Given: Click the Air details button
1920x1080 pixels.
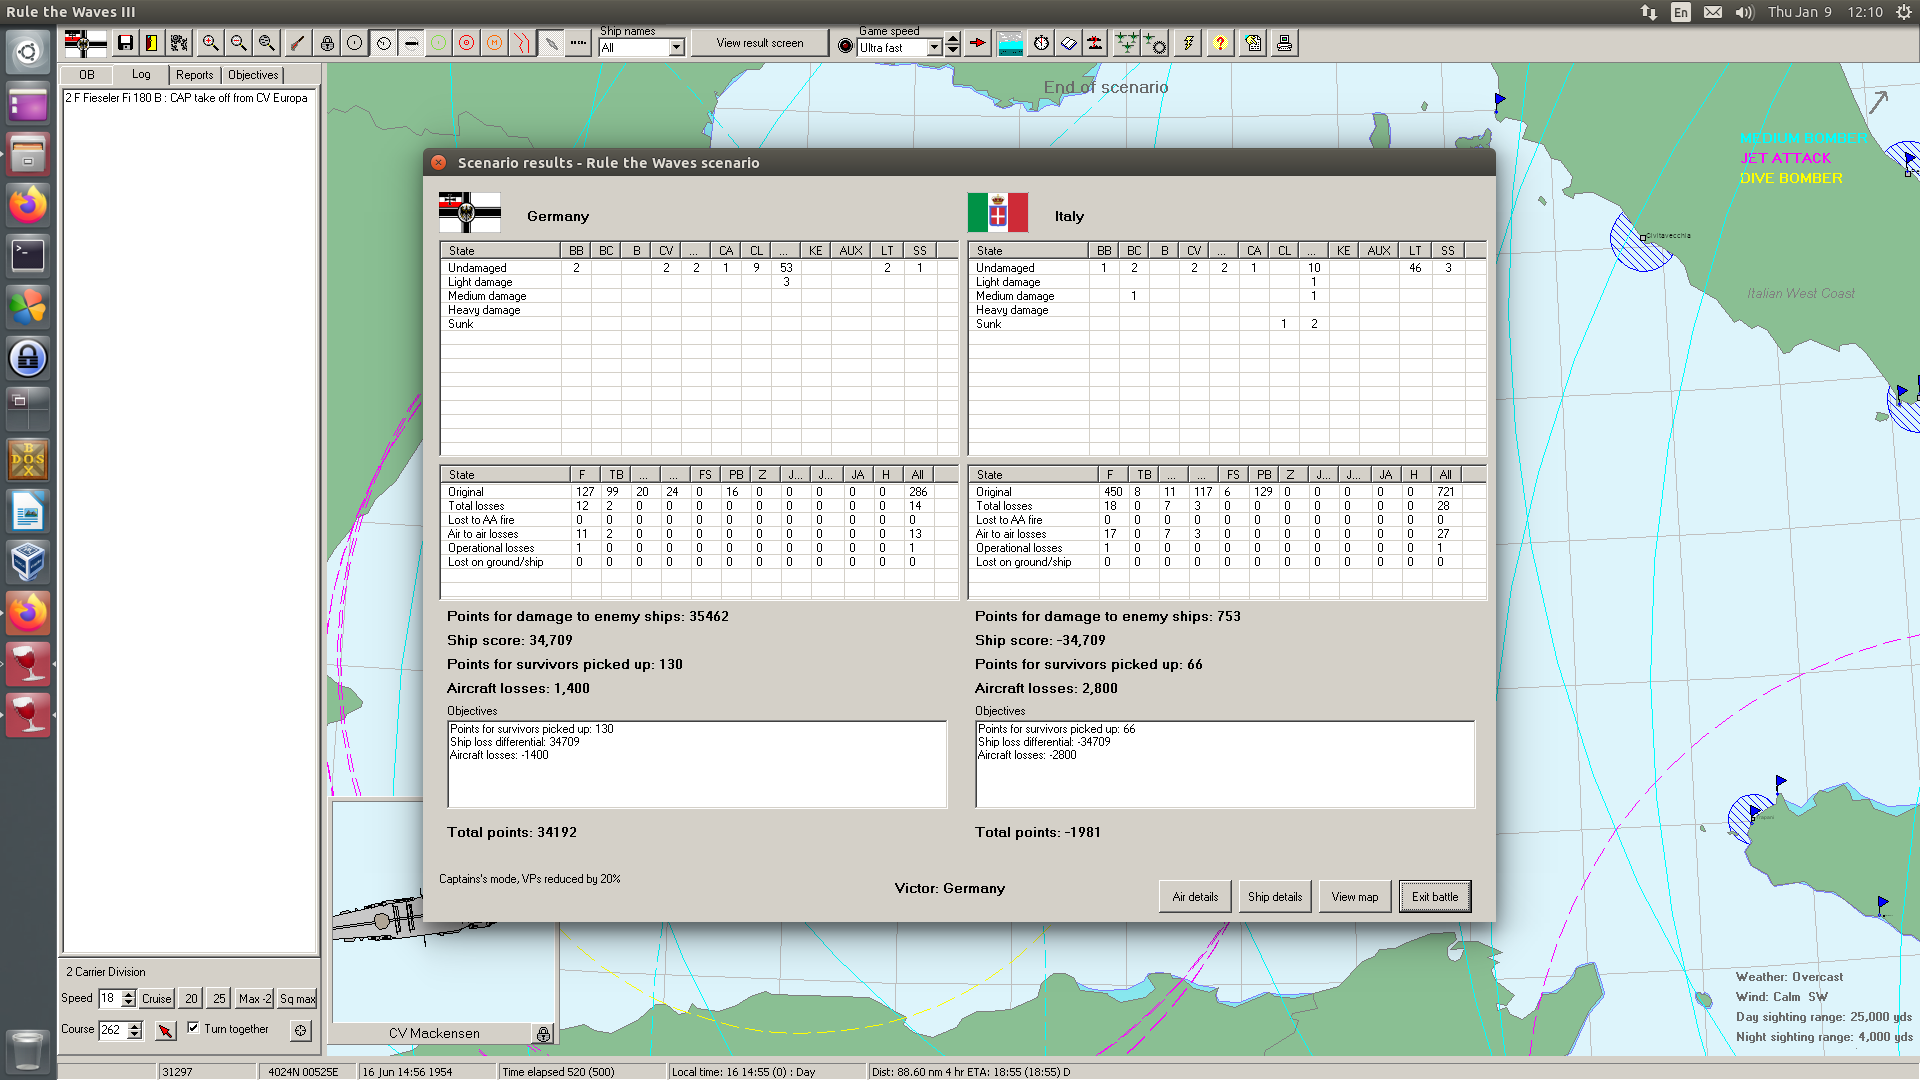Looking at the screenshot, I should pos(1195,897).
